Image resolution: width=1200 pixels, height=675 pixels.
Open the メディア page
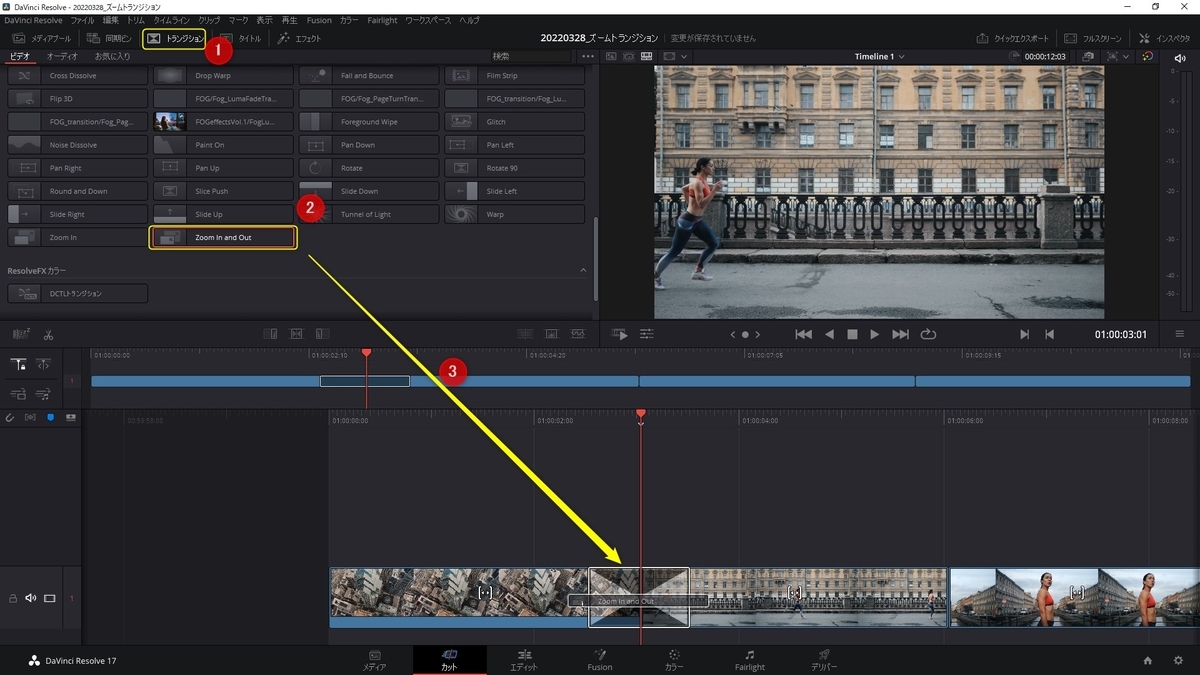pos(375,660)
